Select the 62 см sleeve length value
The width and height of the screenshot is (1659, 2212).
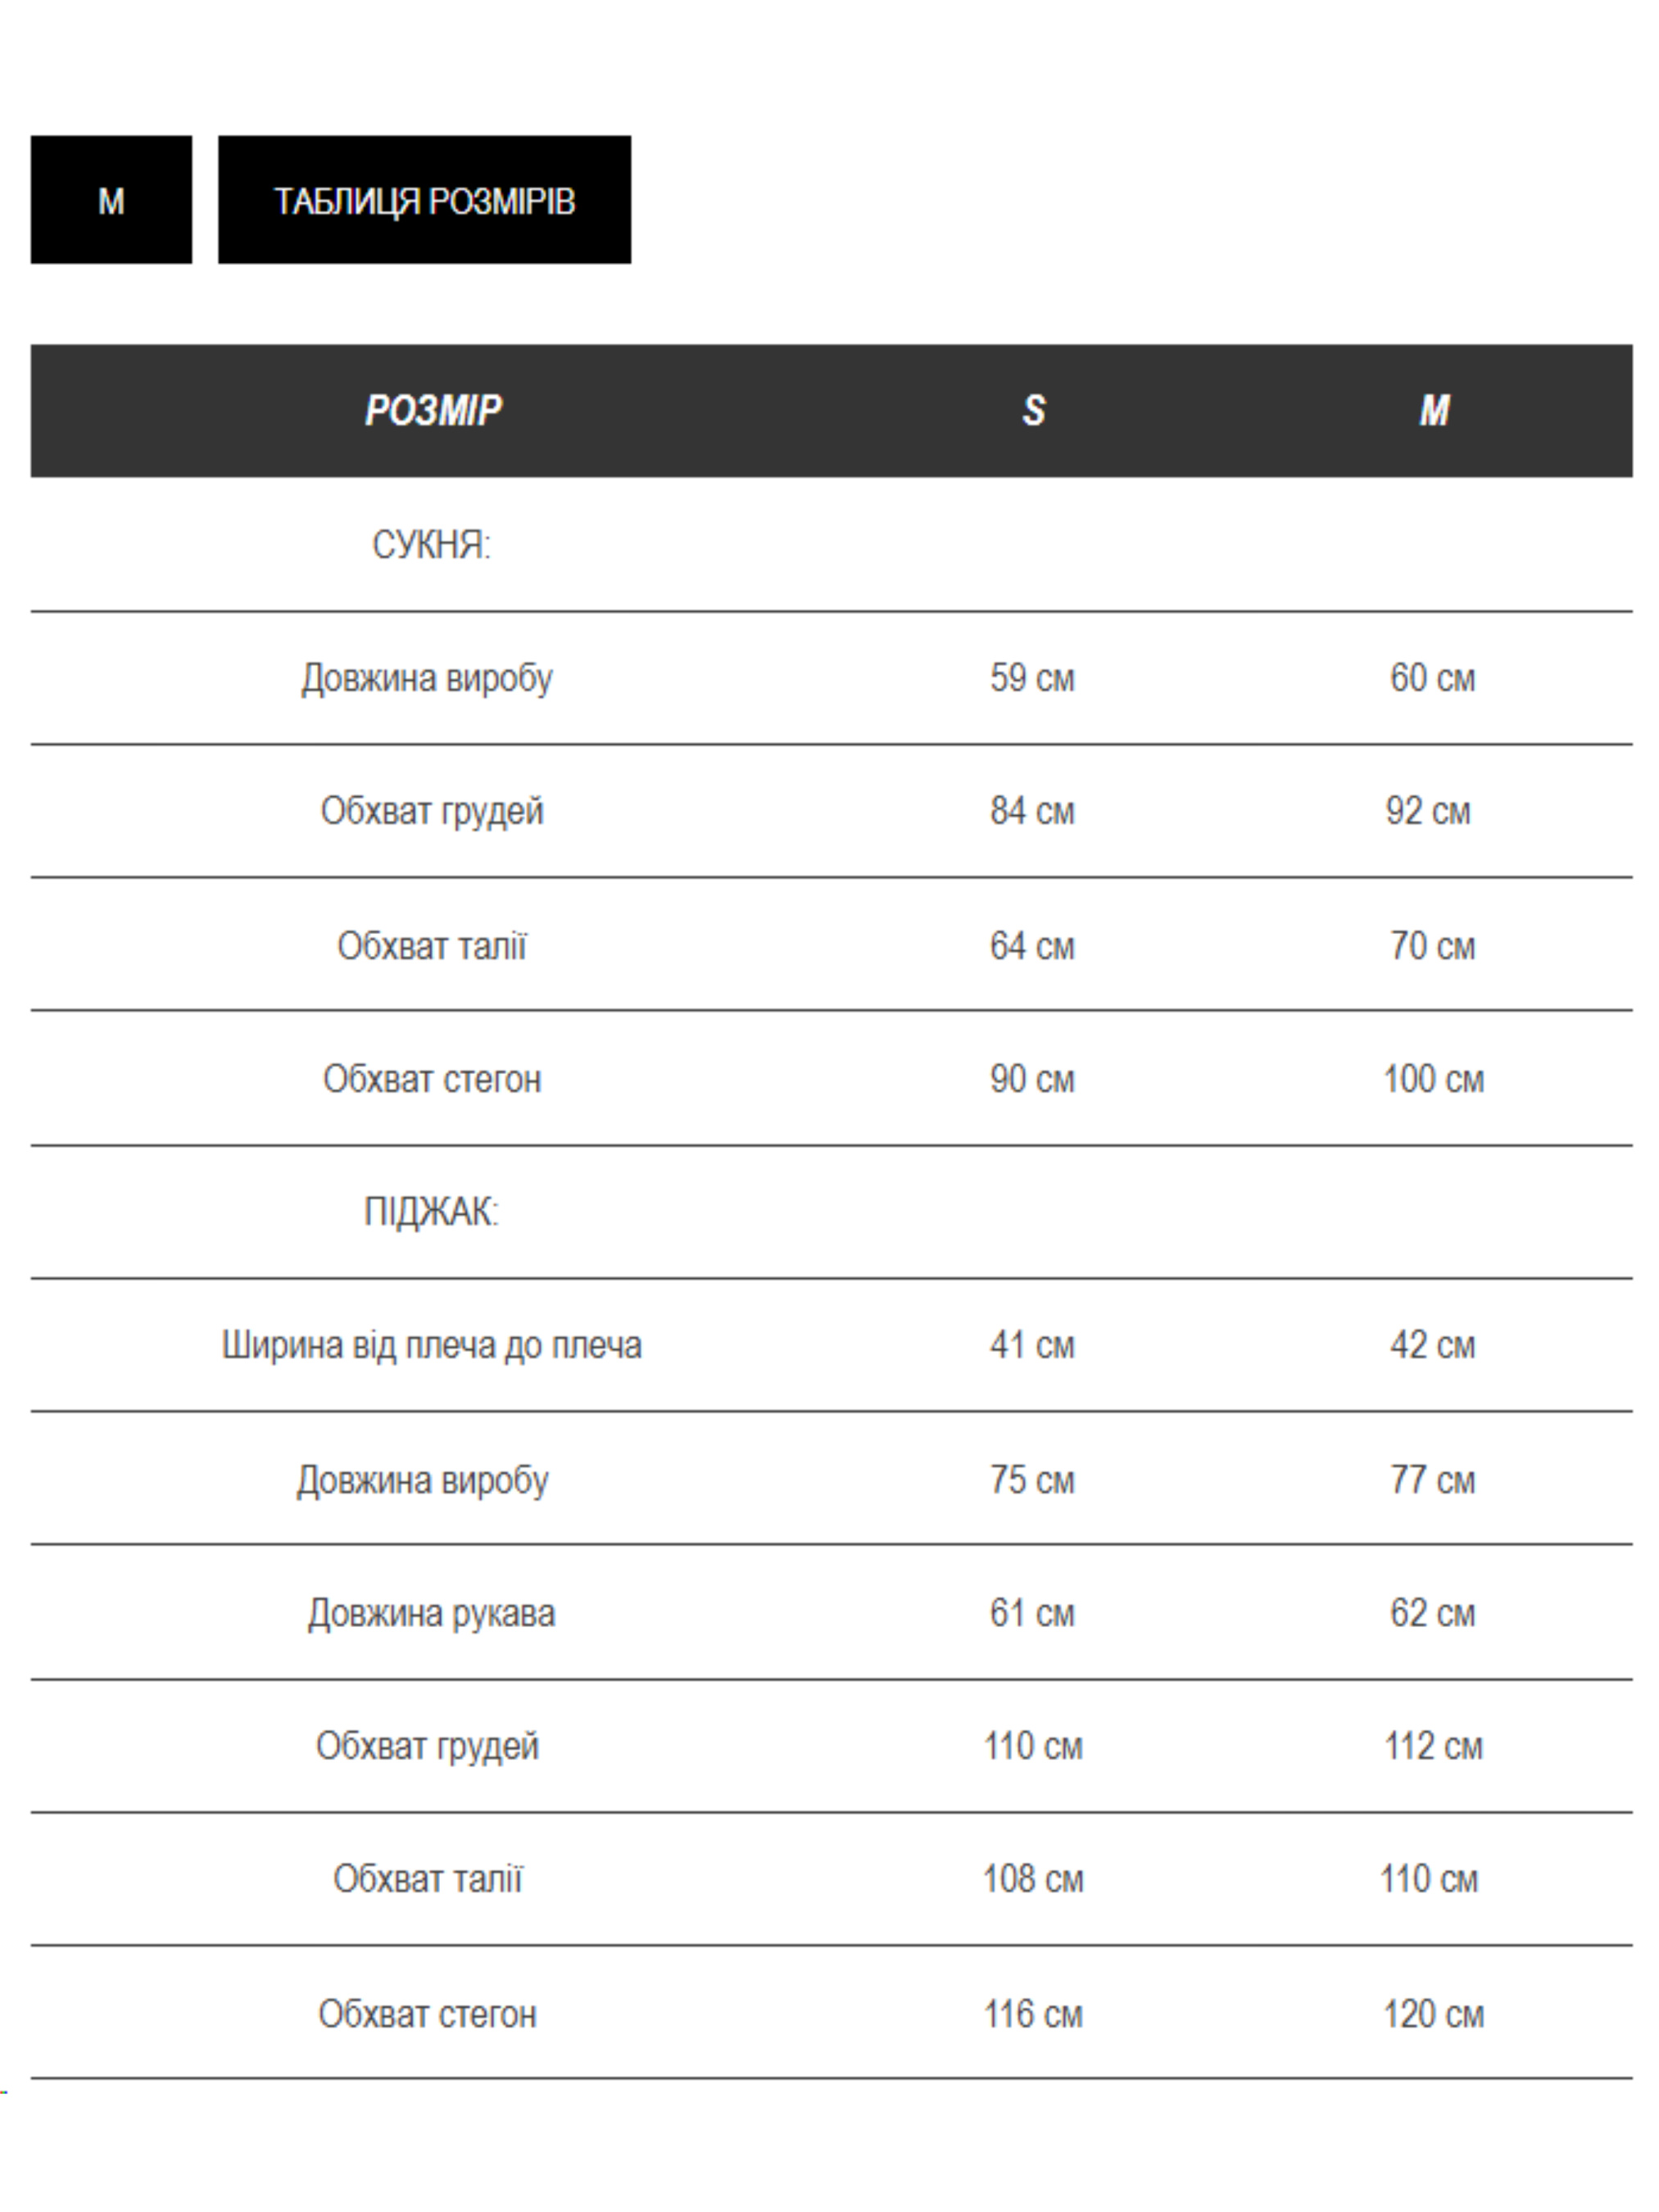click(x=1432, y=1613)
